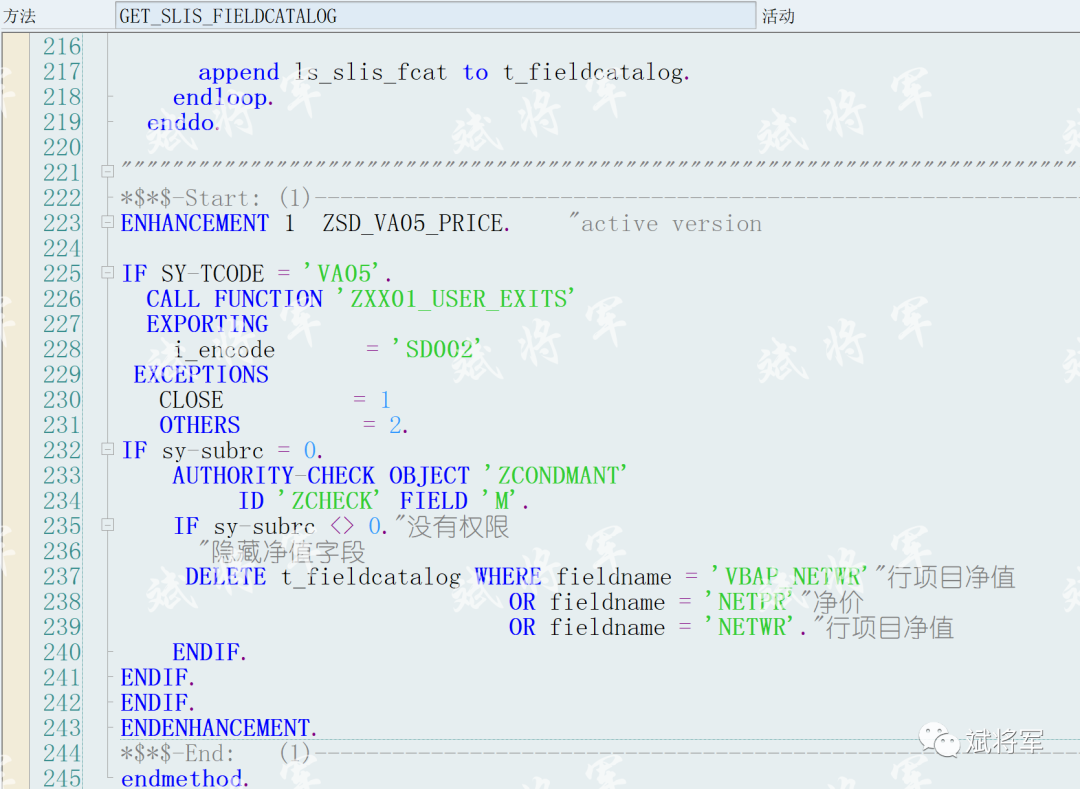Viewport: 1080px width, 789px height.
Task: Collapse the IF SY-TCODE = 'VA05' block
Action: (107, 272)
